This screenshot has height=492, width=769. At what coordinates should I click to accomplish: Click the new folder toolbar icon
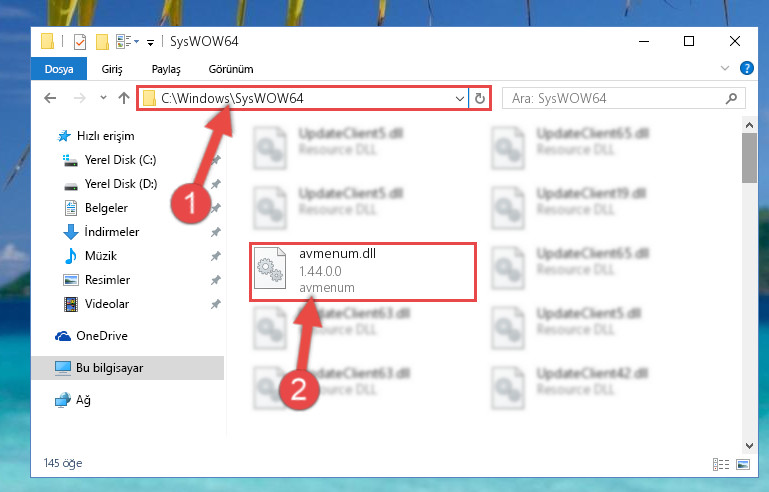(x=102, y=42)
